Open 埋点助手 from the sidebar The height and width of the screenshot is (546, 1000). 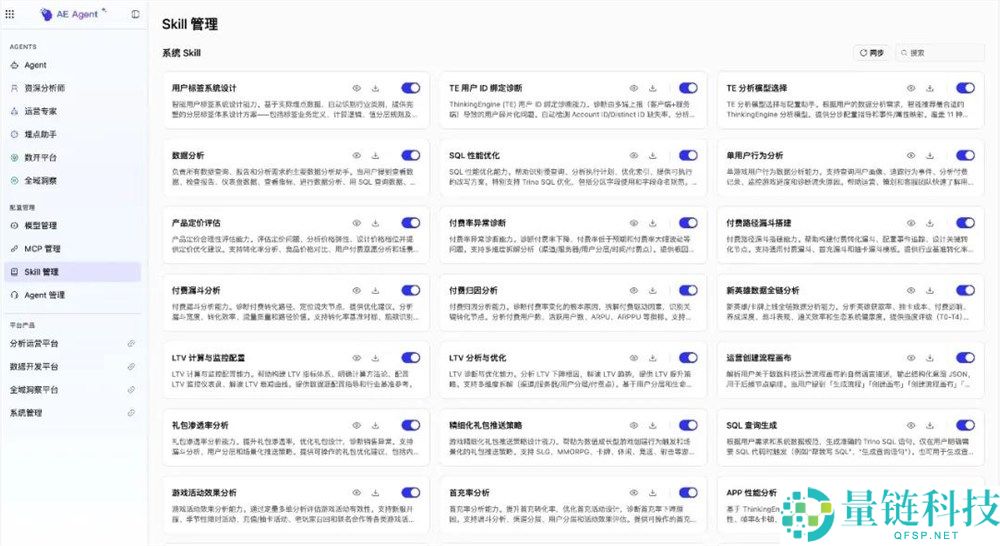(x=72, y=135)
